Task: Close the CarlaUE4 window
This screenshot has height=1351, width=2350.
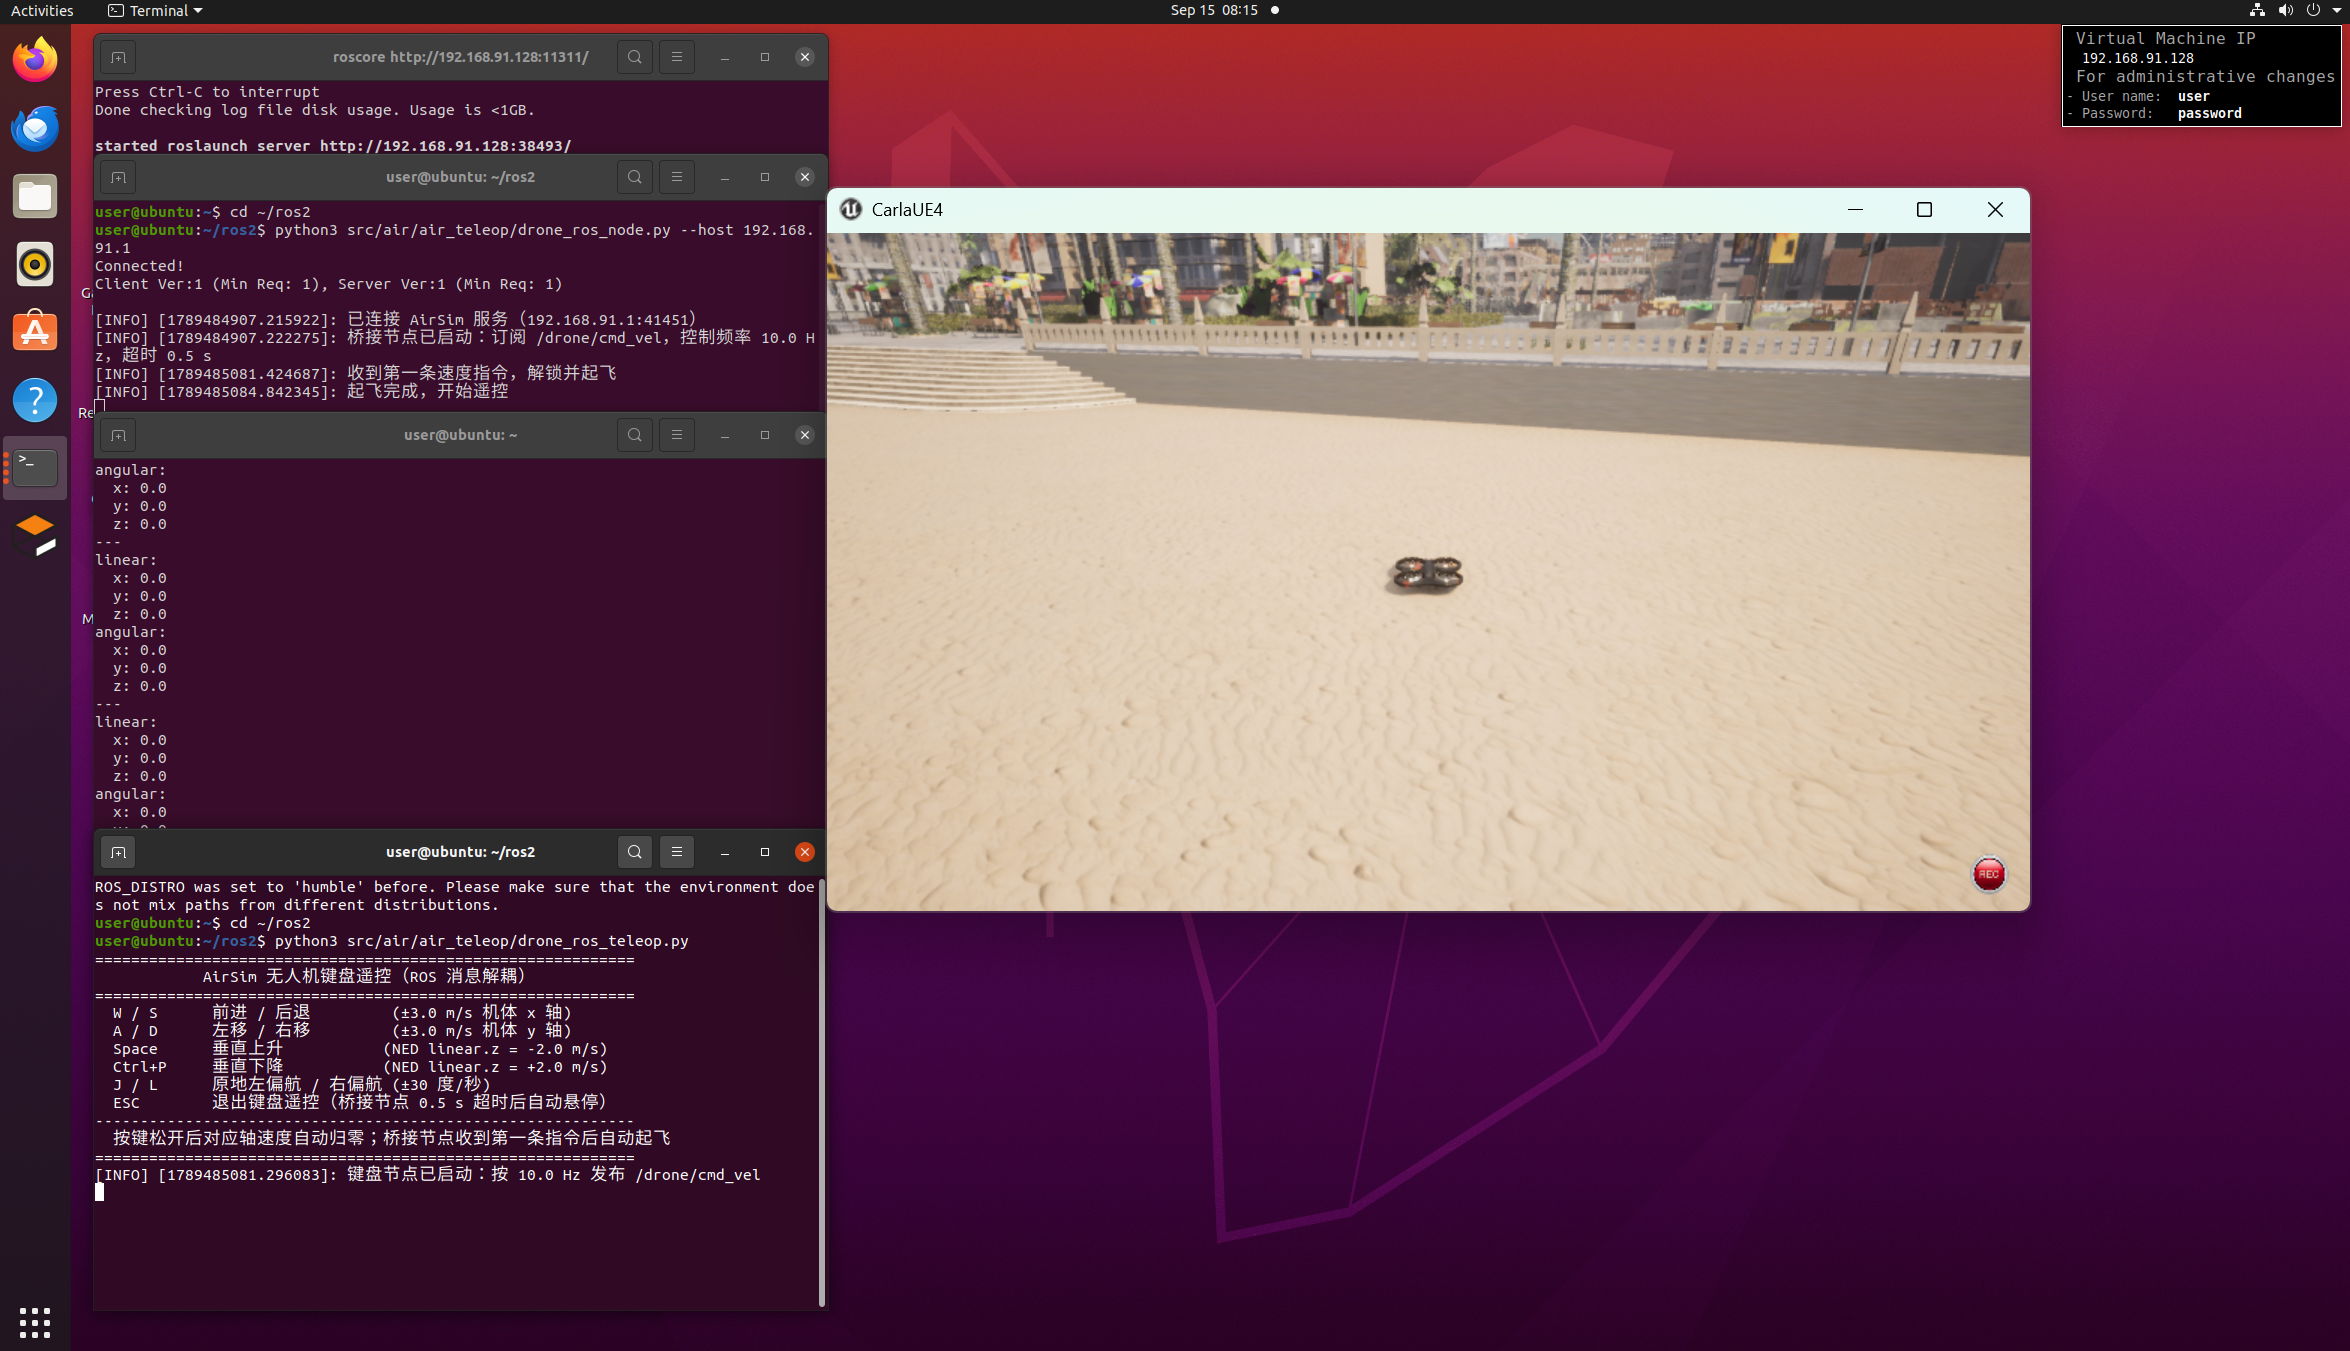Action: (1995, 209)
